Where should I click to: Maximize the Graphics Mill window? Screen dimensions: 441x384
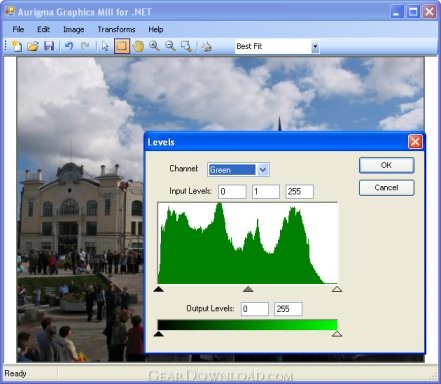[x=413, y=12]
